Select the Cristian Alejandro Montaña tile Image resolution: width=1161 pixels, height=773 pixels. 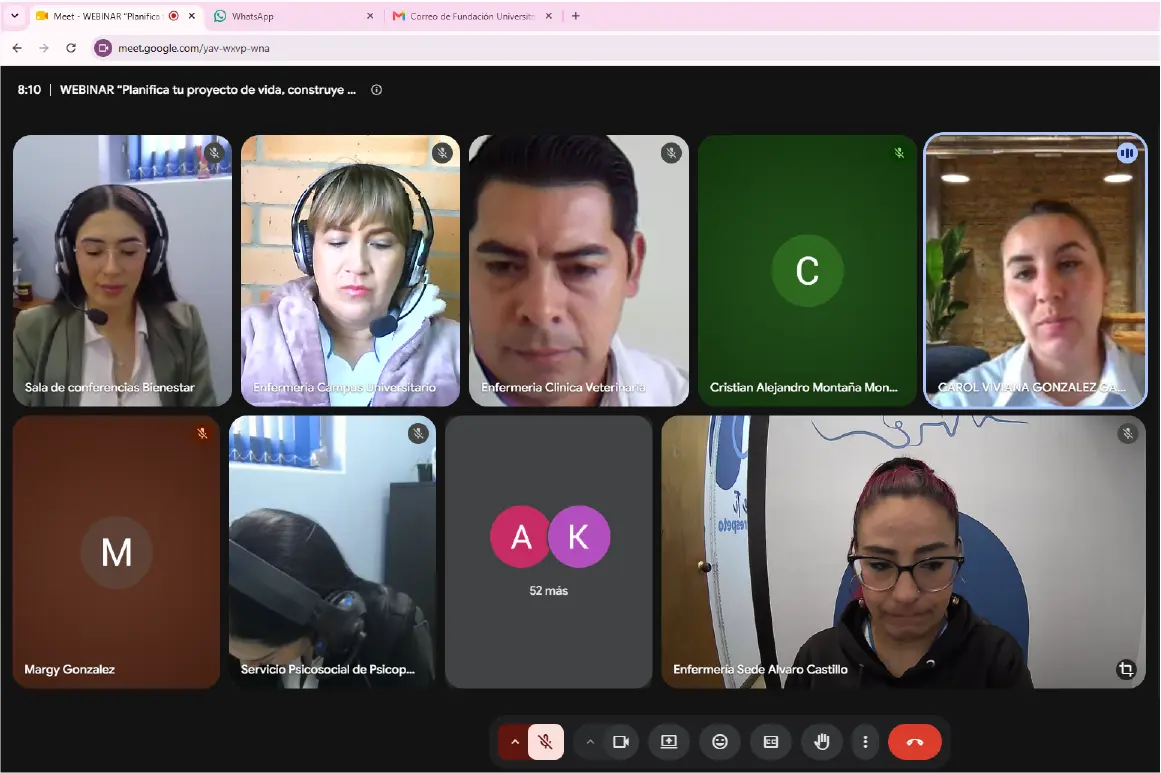(x=808, y=270)
